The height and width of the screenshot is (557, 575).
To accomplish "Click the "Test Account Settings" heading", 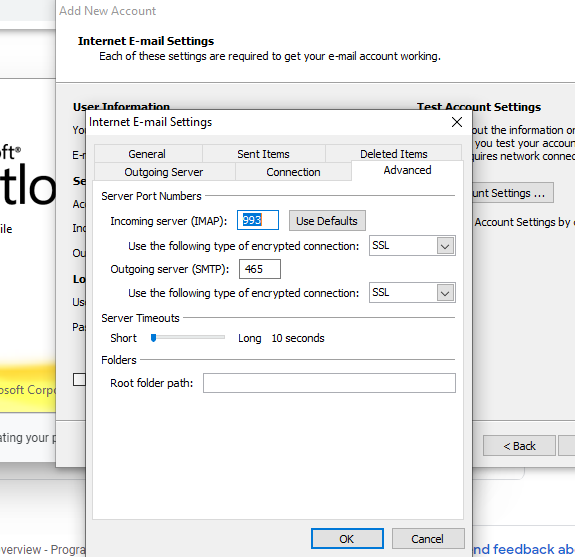I will (x=479, y=107).
